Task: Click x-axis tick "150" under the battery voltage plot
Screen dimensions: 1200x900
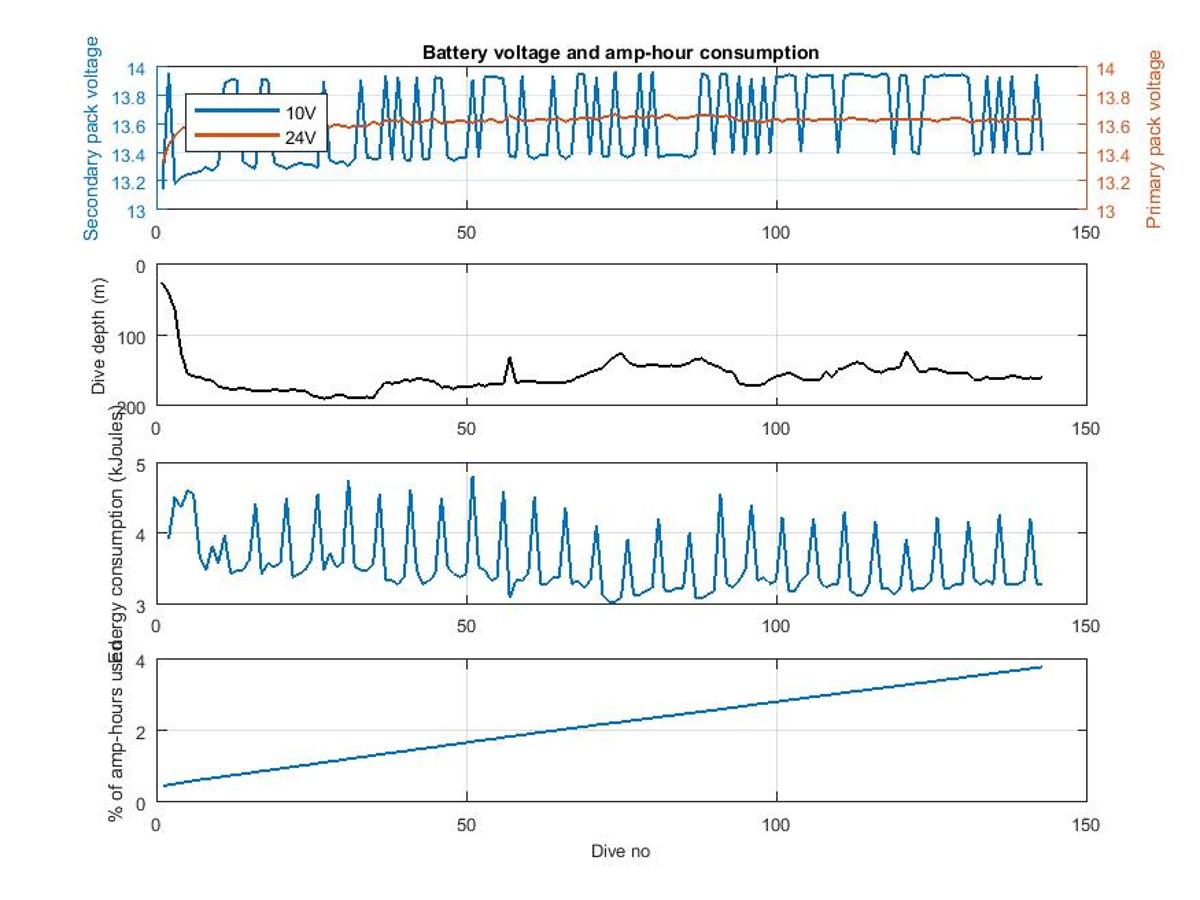Action: pos(1086,231)
